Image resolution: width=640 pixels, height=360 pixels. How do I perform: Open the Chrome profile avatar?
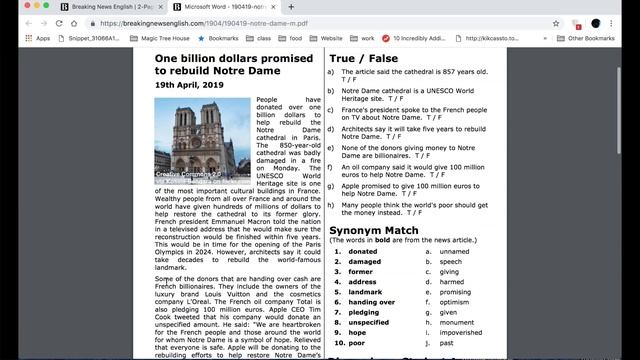coord(596,24)
